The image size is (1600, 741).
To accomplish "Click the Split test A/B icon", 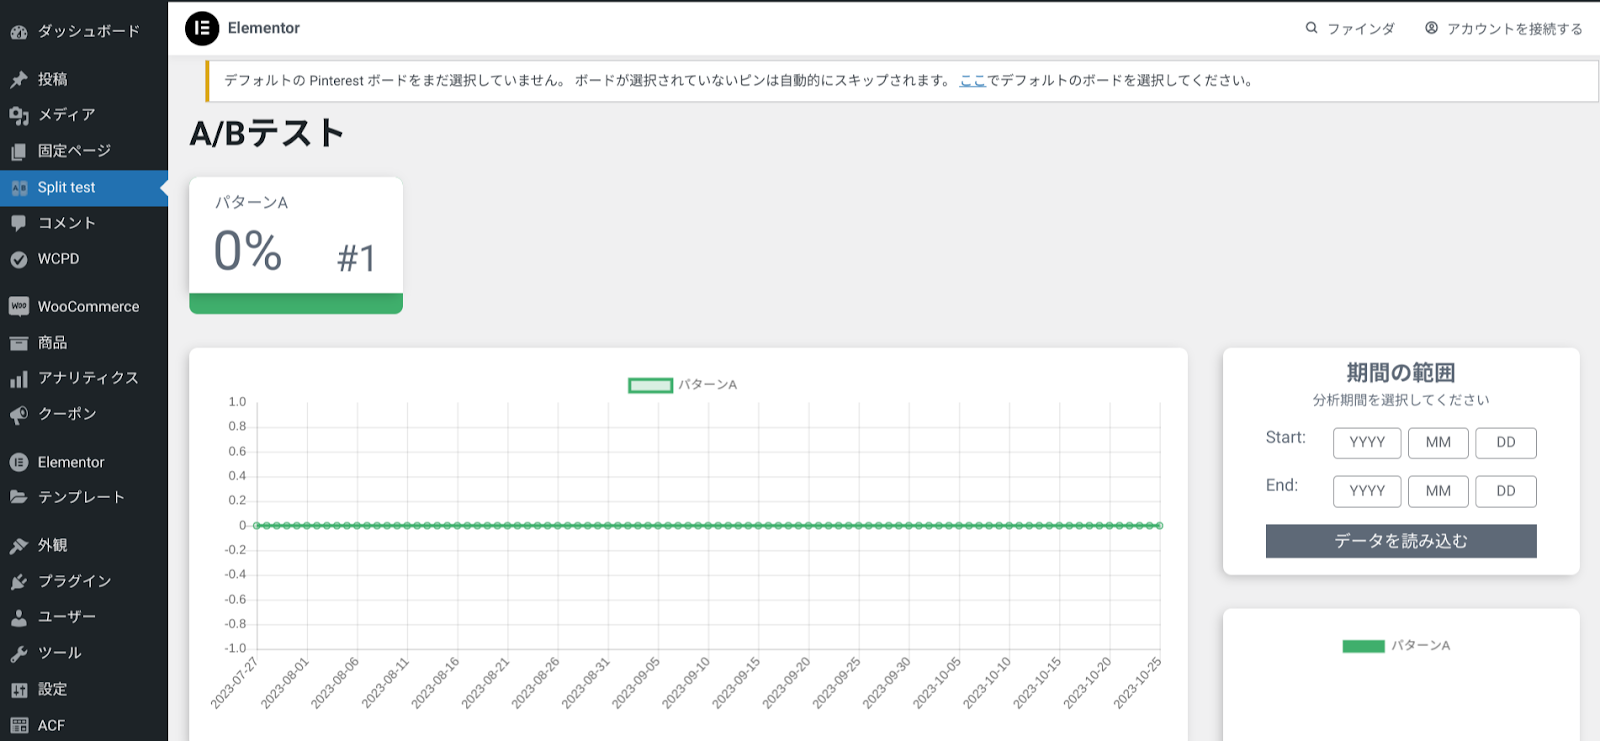I will 19,188.
